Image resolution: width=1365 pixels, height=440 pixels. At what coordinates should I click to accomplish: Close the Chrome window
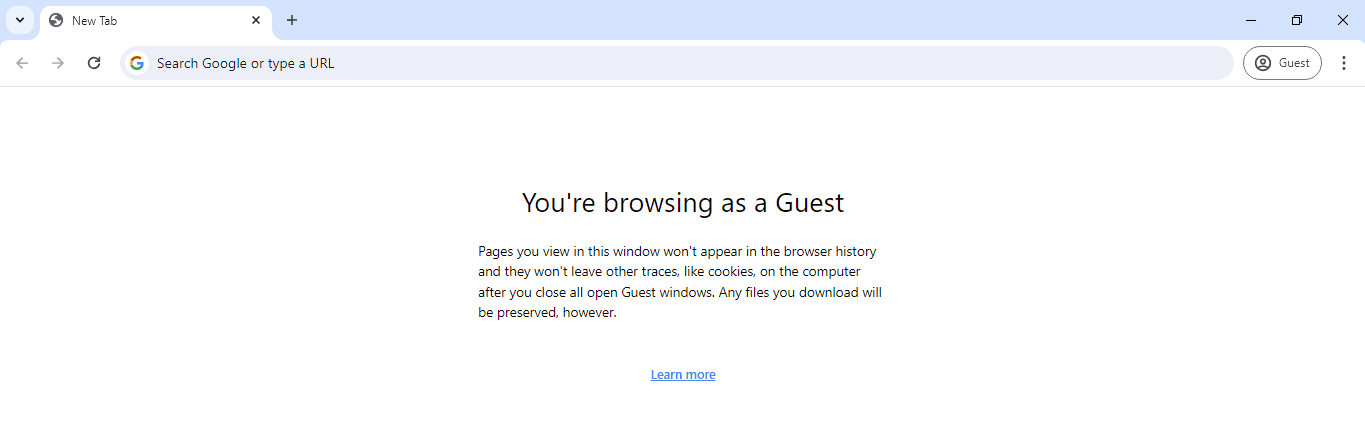[x=1343, y=20]
